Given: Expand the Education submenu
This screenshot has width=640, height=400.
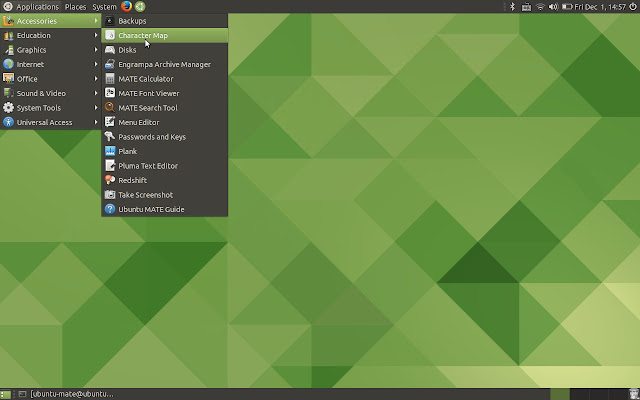Looking at the screenshot, I should [51, 36].
